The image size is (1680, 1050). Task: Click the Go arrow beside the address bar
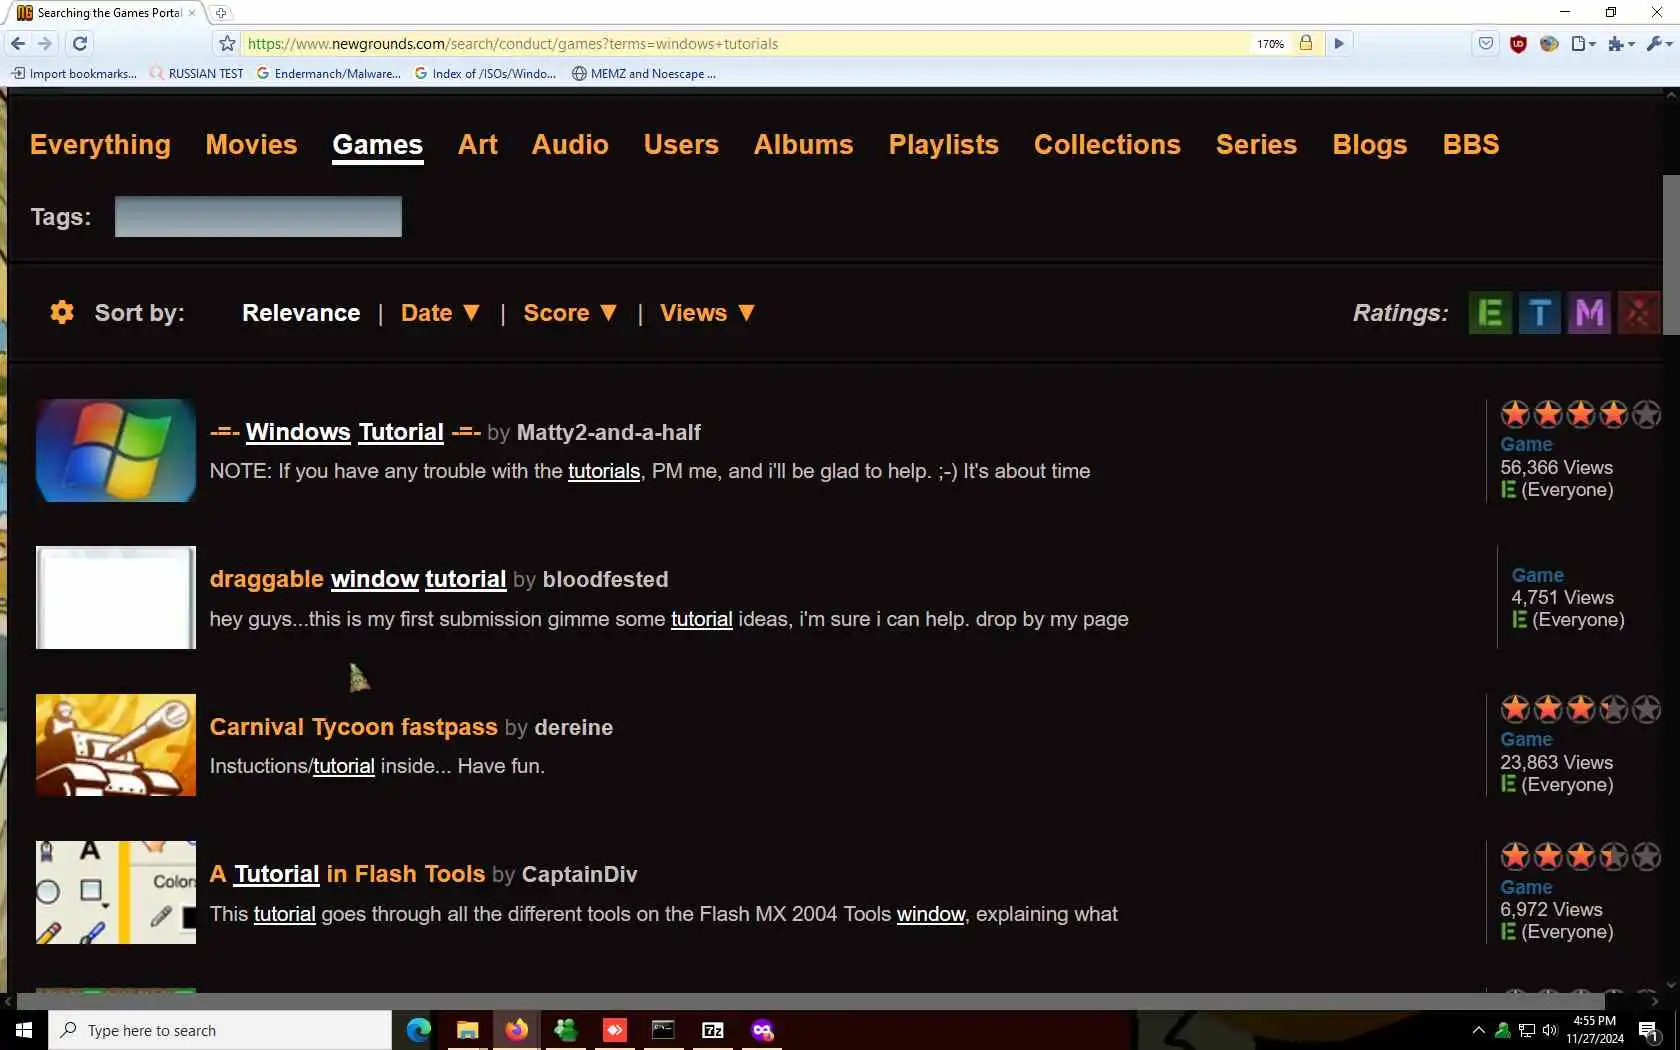tap(1339, 43)
